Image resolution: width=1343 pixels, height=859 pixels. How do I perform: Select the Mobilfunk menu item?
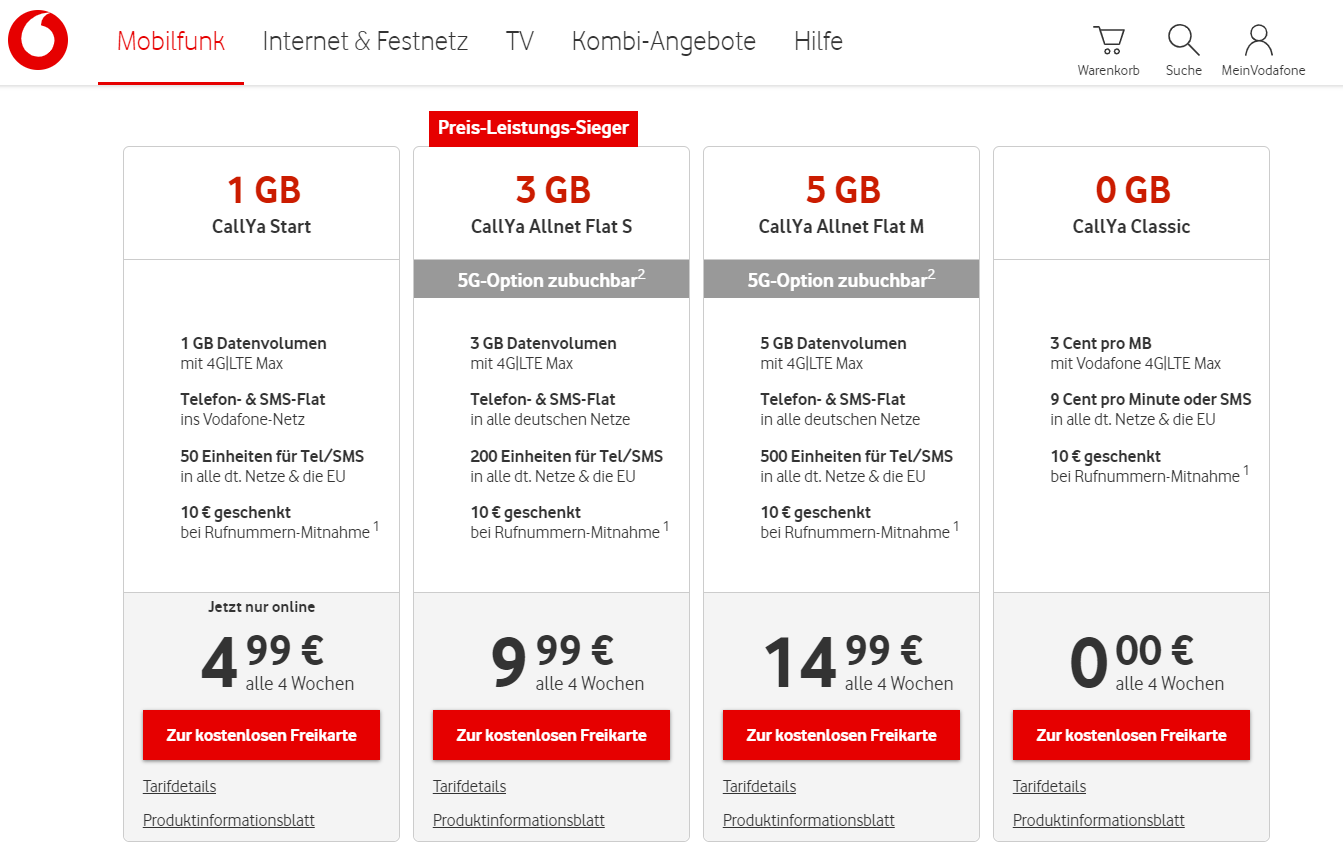pyautogui.click(x=171, y=41)
